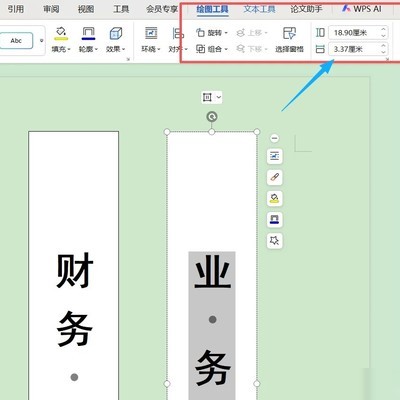Screen dimensions: 400x400
Task: Click the 下移 (Send Backward) button
Action: point(252,49)
